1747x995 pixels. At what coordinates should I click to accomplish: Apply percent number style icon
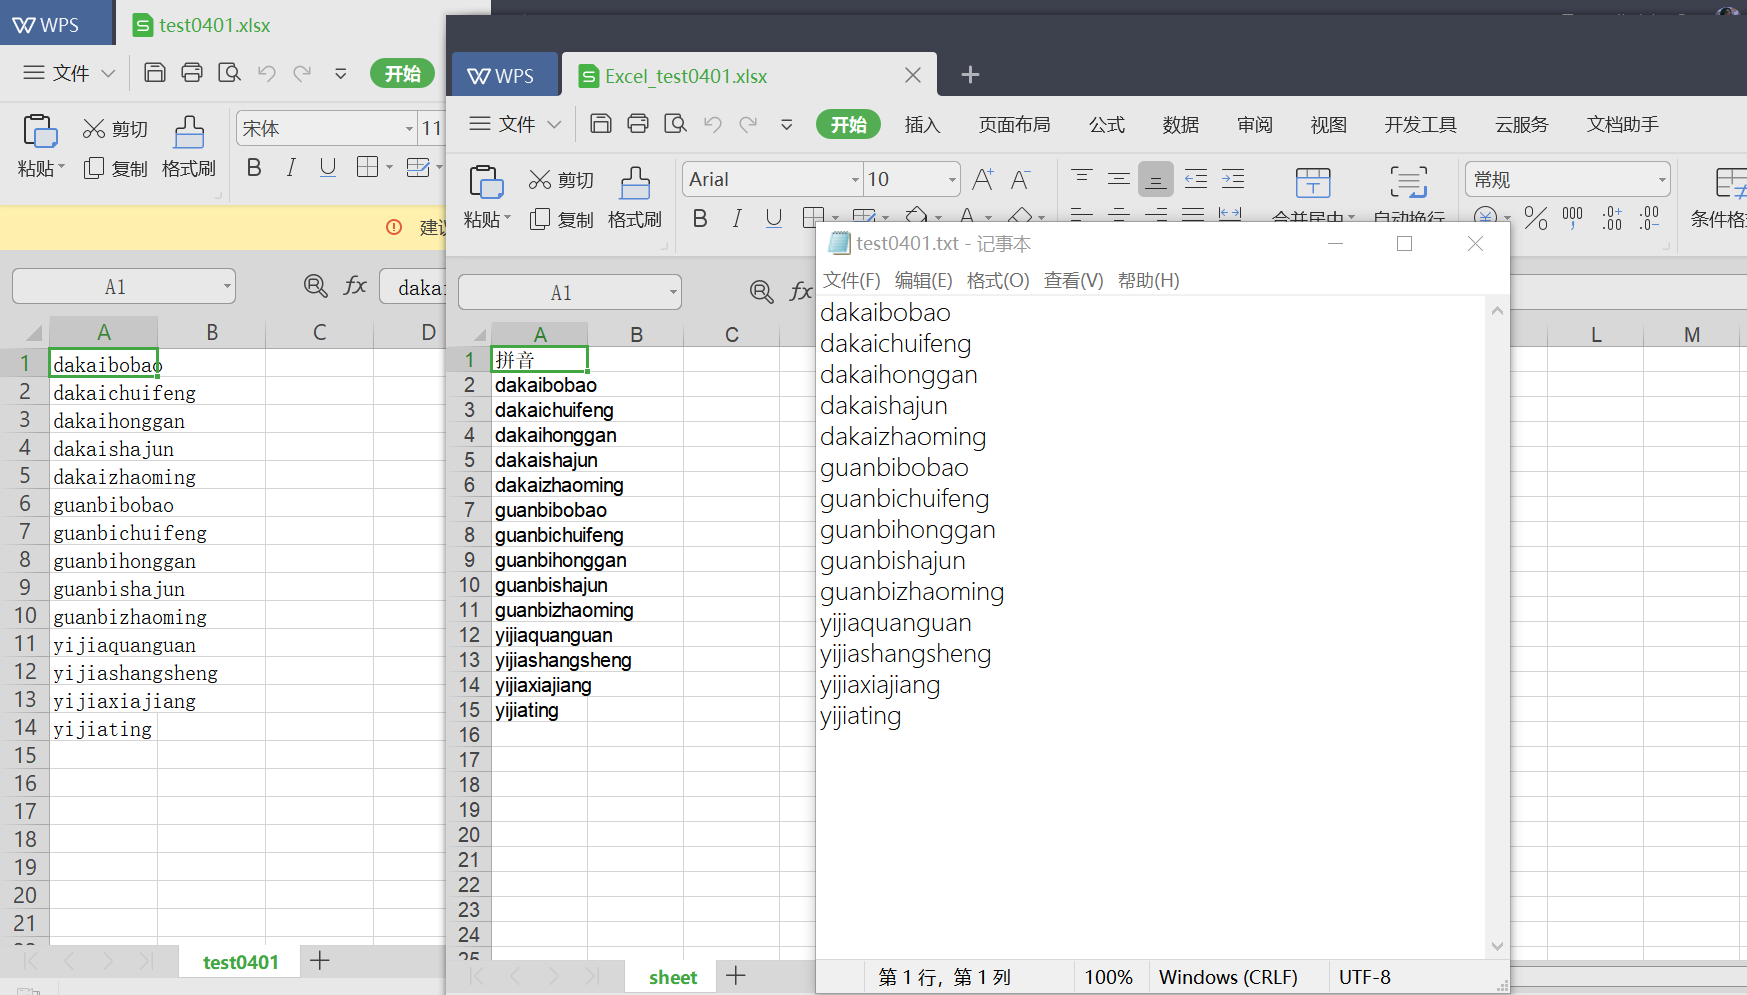pos(1536,219)
